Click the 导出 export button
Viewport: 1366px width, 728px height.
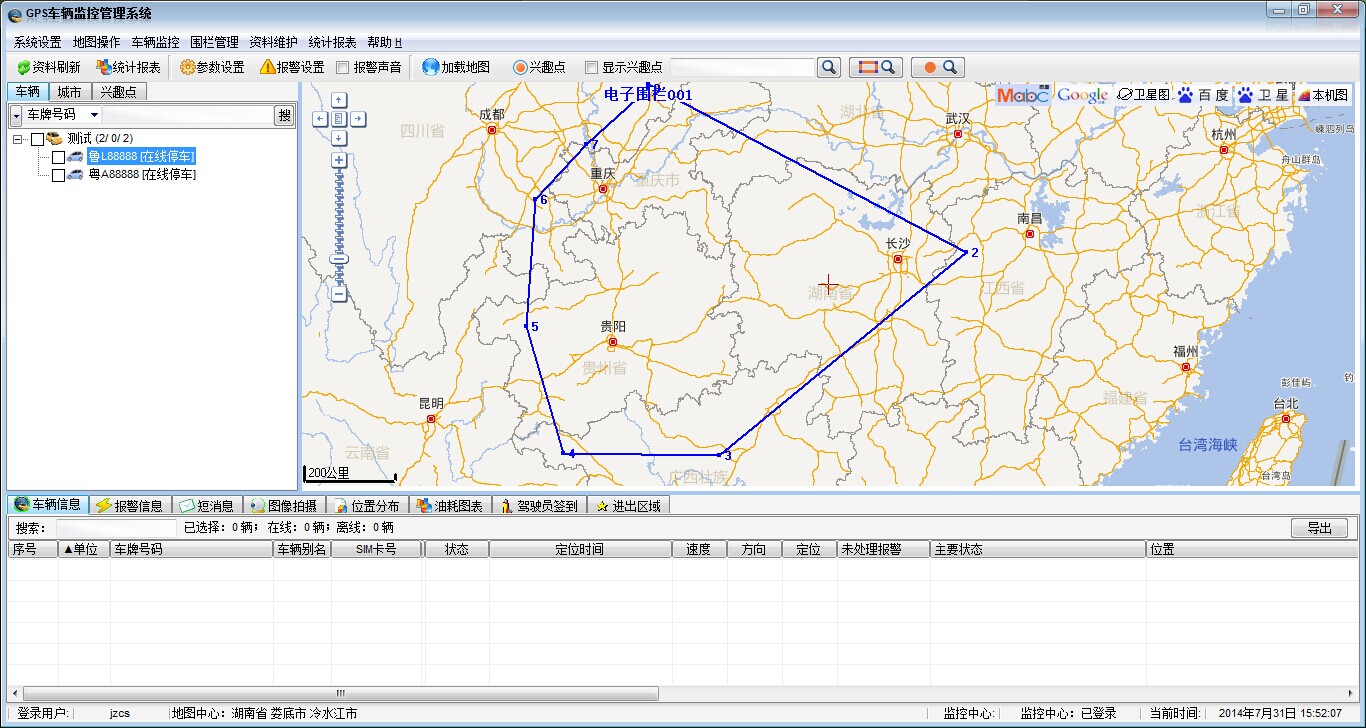click(1319, 528)
